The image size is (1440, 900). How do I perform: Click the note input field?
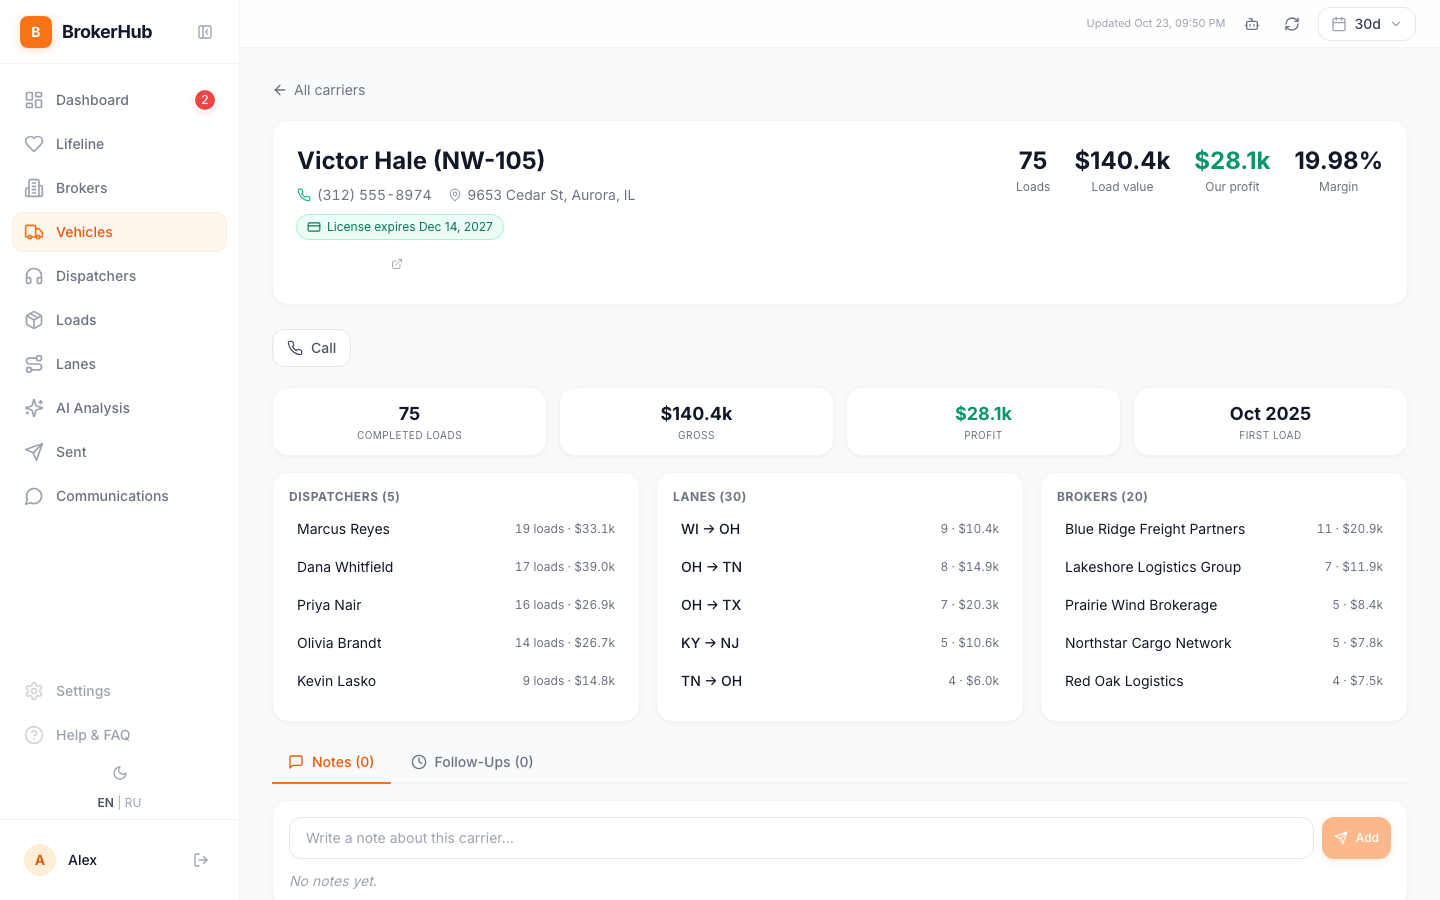(x=801, y=838)
